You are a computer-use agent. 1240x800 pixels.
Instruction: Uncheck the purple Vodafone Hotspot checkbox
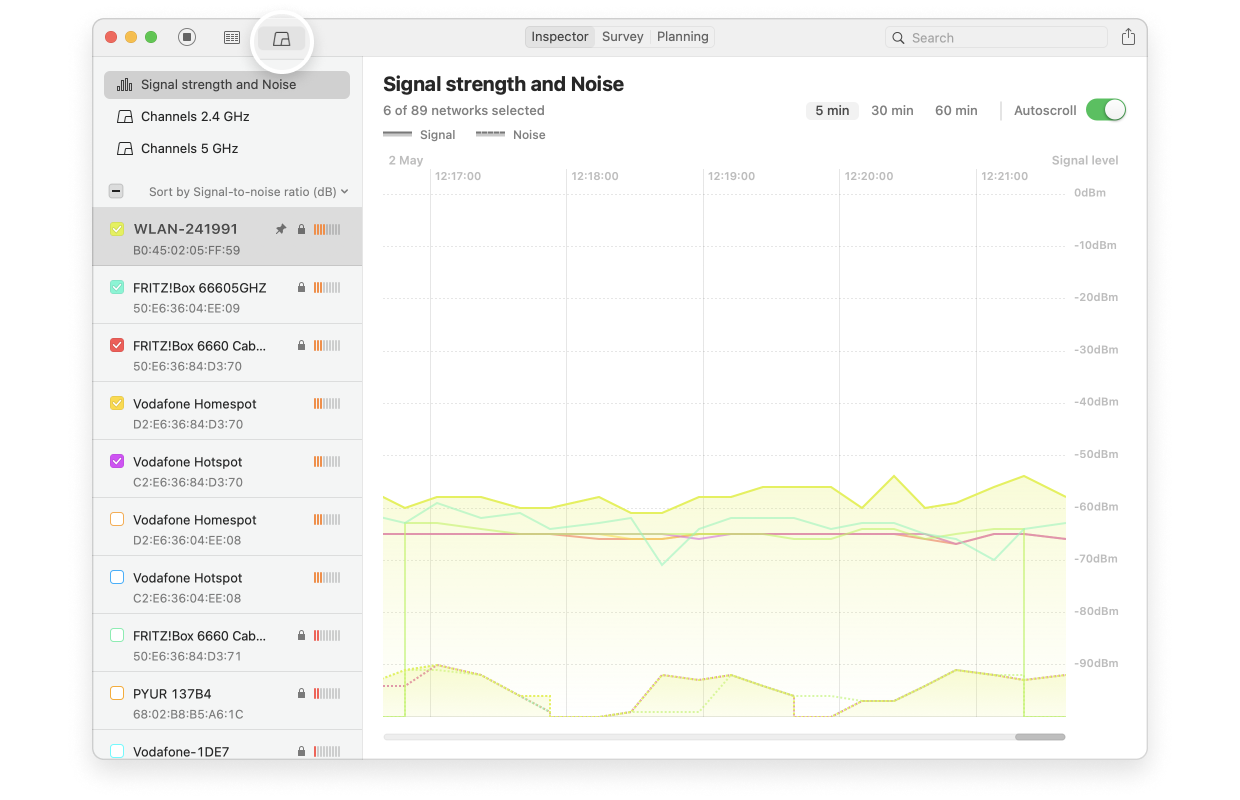point(116,461)
